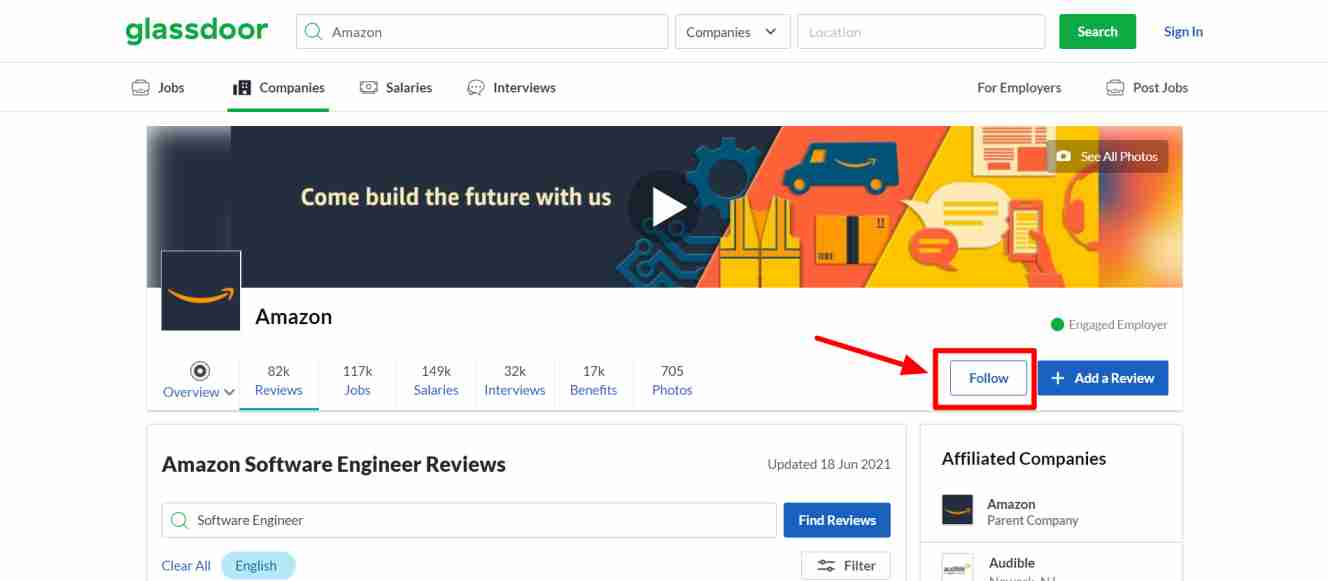1328x581 pixels.
Task: Open the 149k Salaries tab
Action: pos(436,381)
